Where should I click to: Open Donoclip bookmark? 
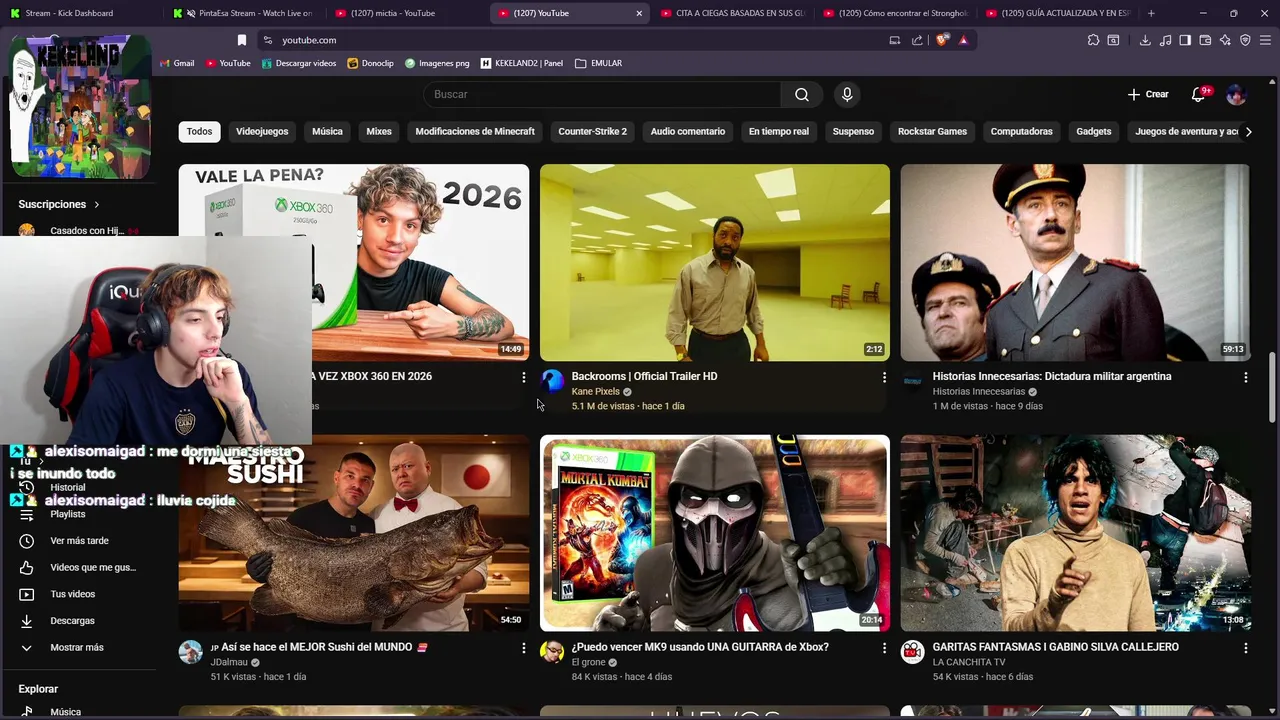coord(371,63)
